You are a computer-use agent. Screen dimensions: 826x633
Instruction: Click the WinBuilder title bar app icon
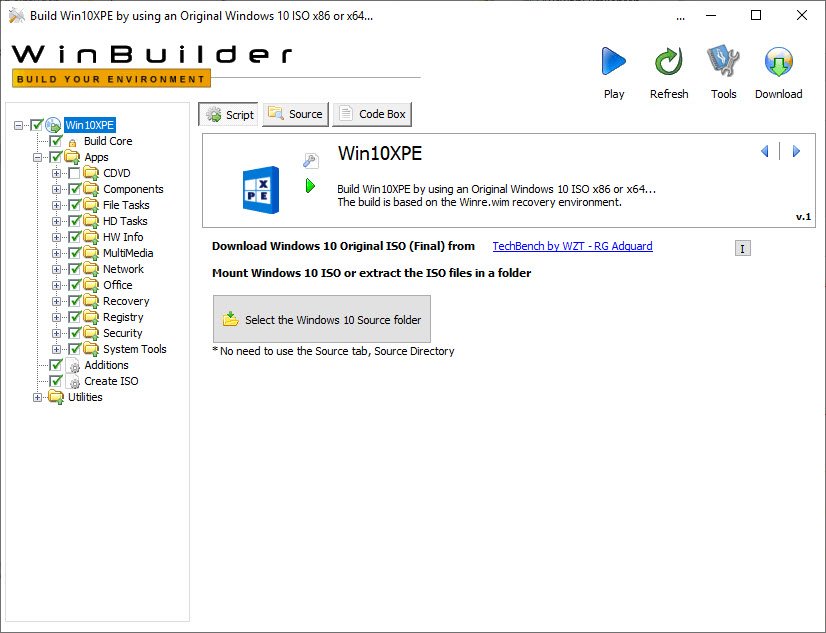[x=16, y=16]
